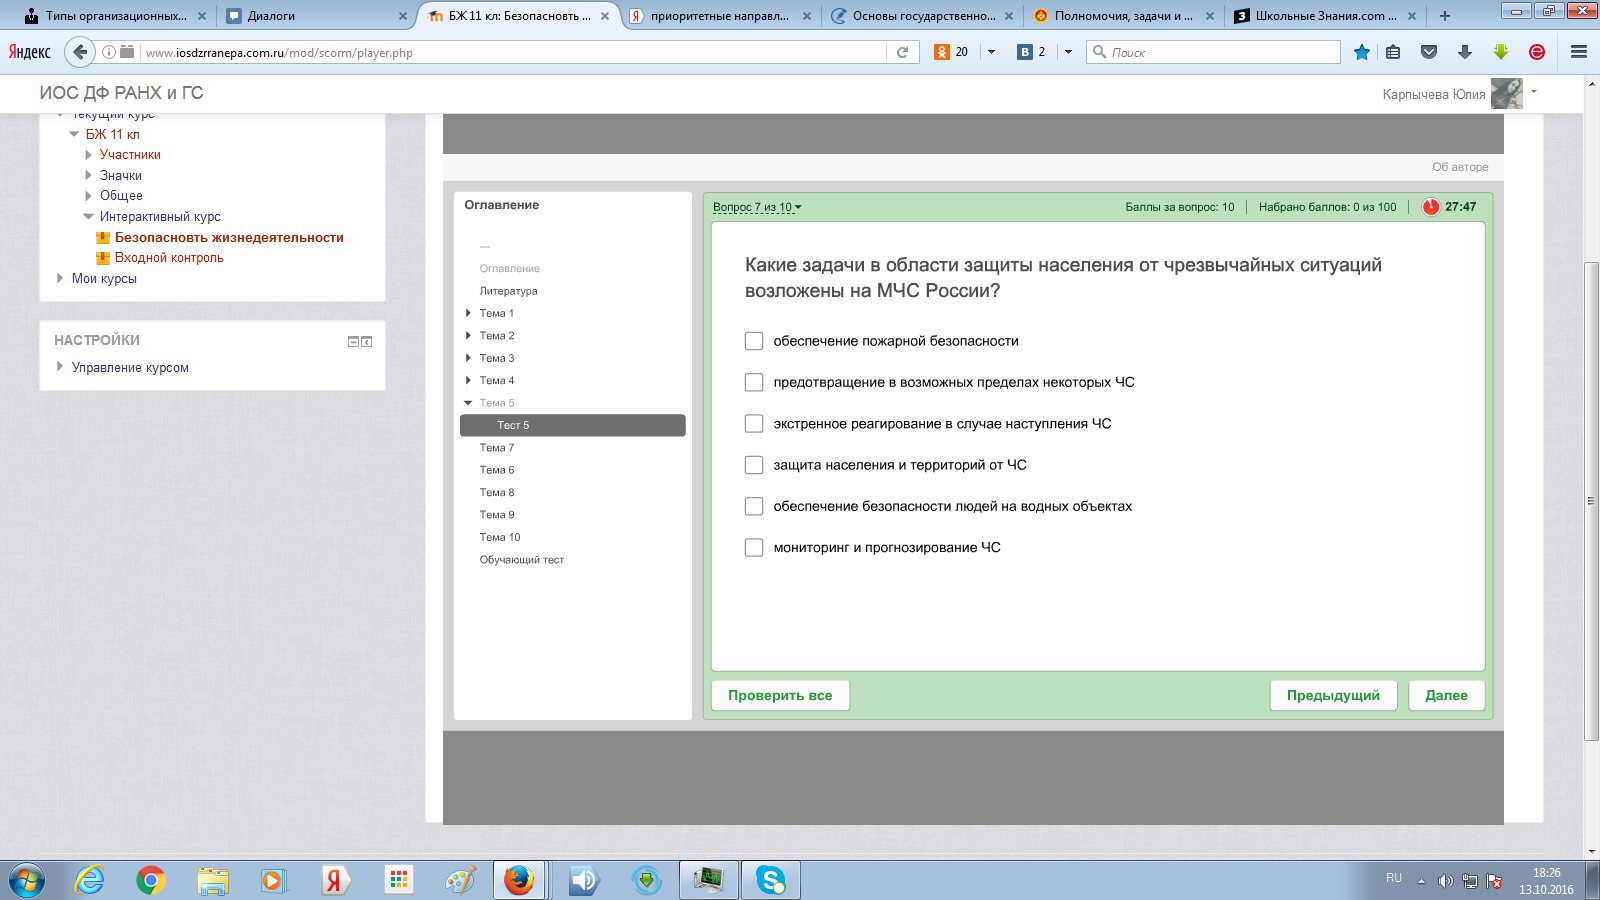Click the browser search input field
The image size is (1600, 900).
tap(1220, 52)
